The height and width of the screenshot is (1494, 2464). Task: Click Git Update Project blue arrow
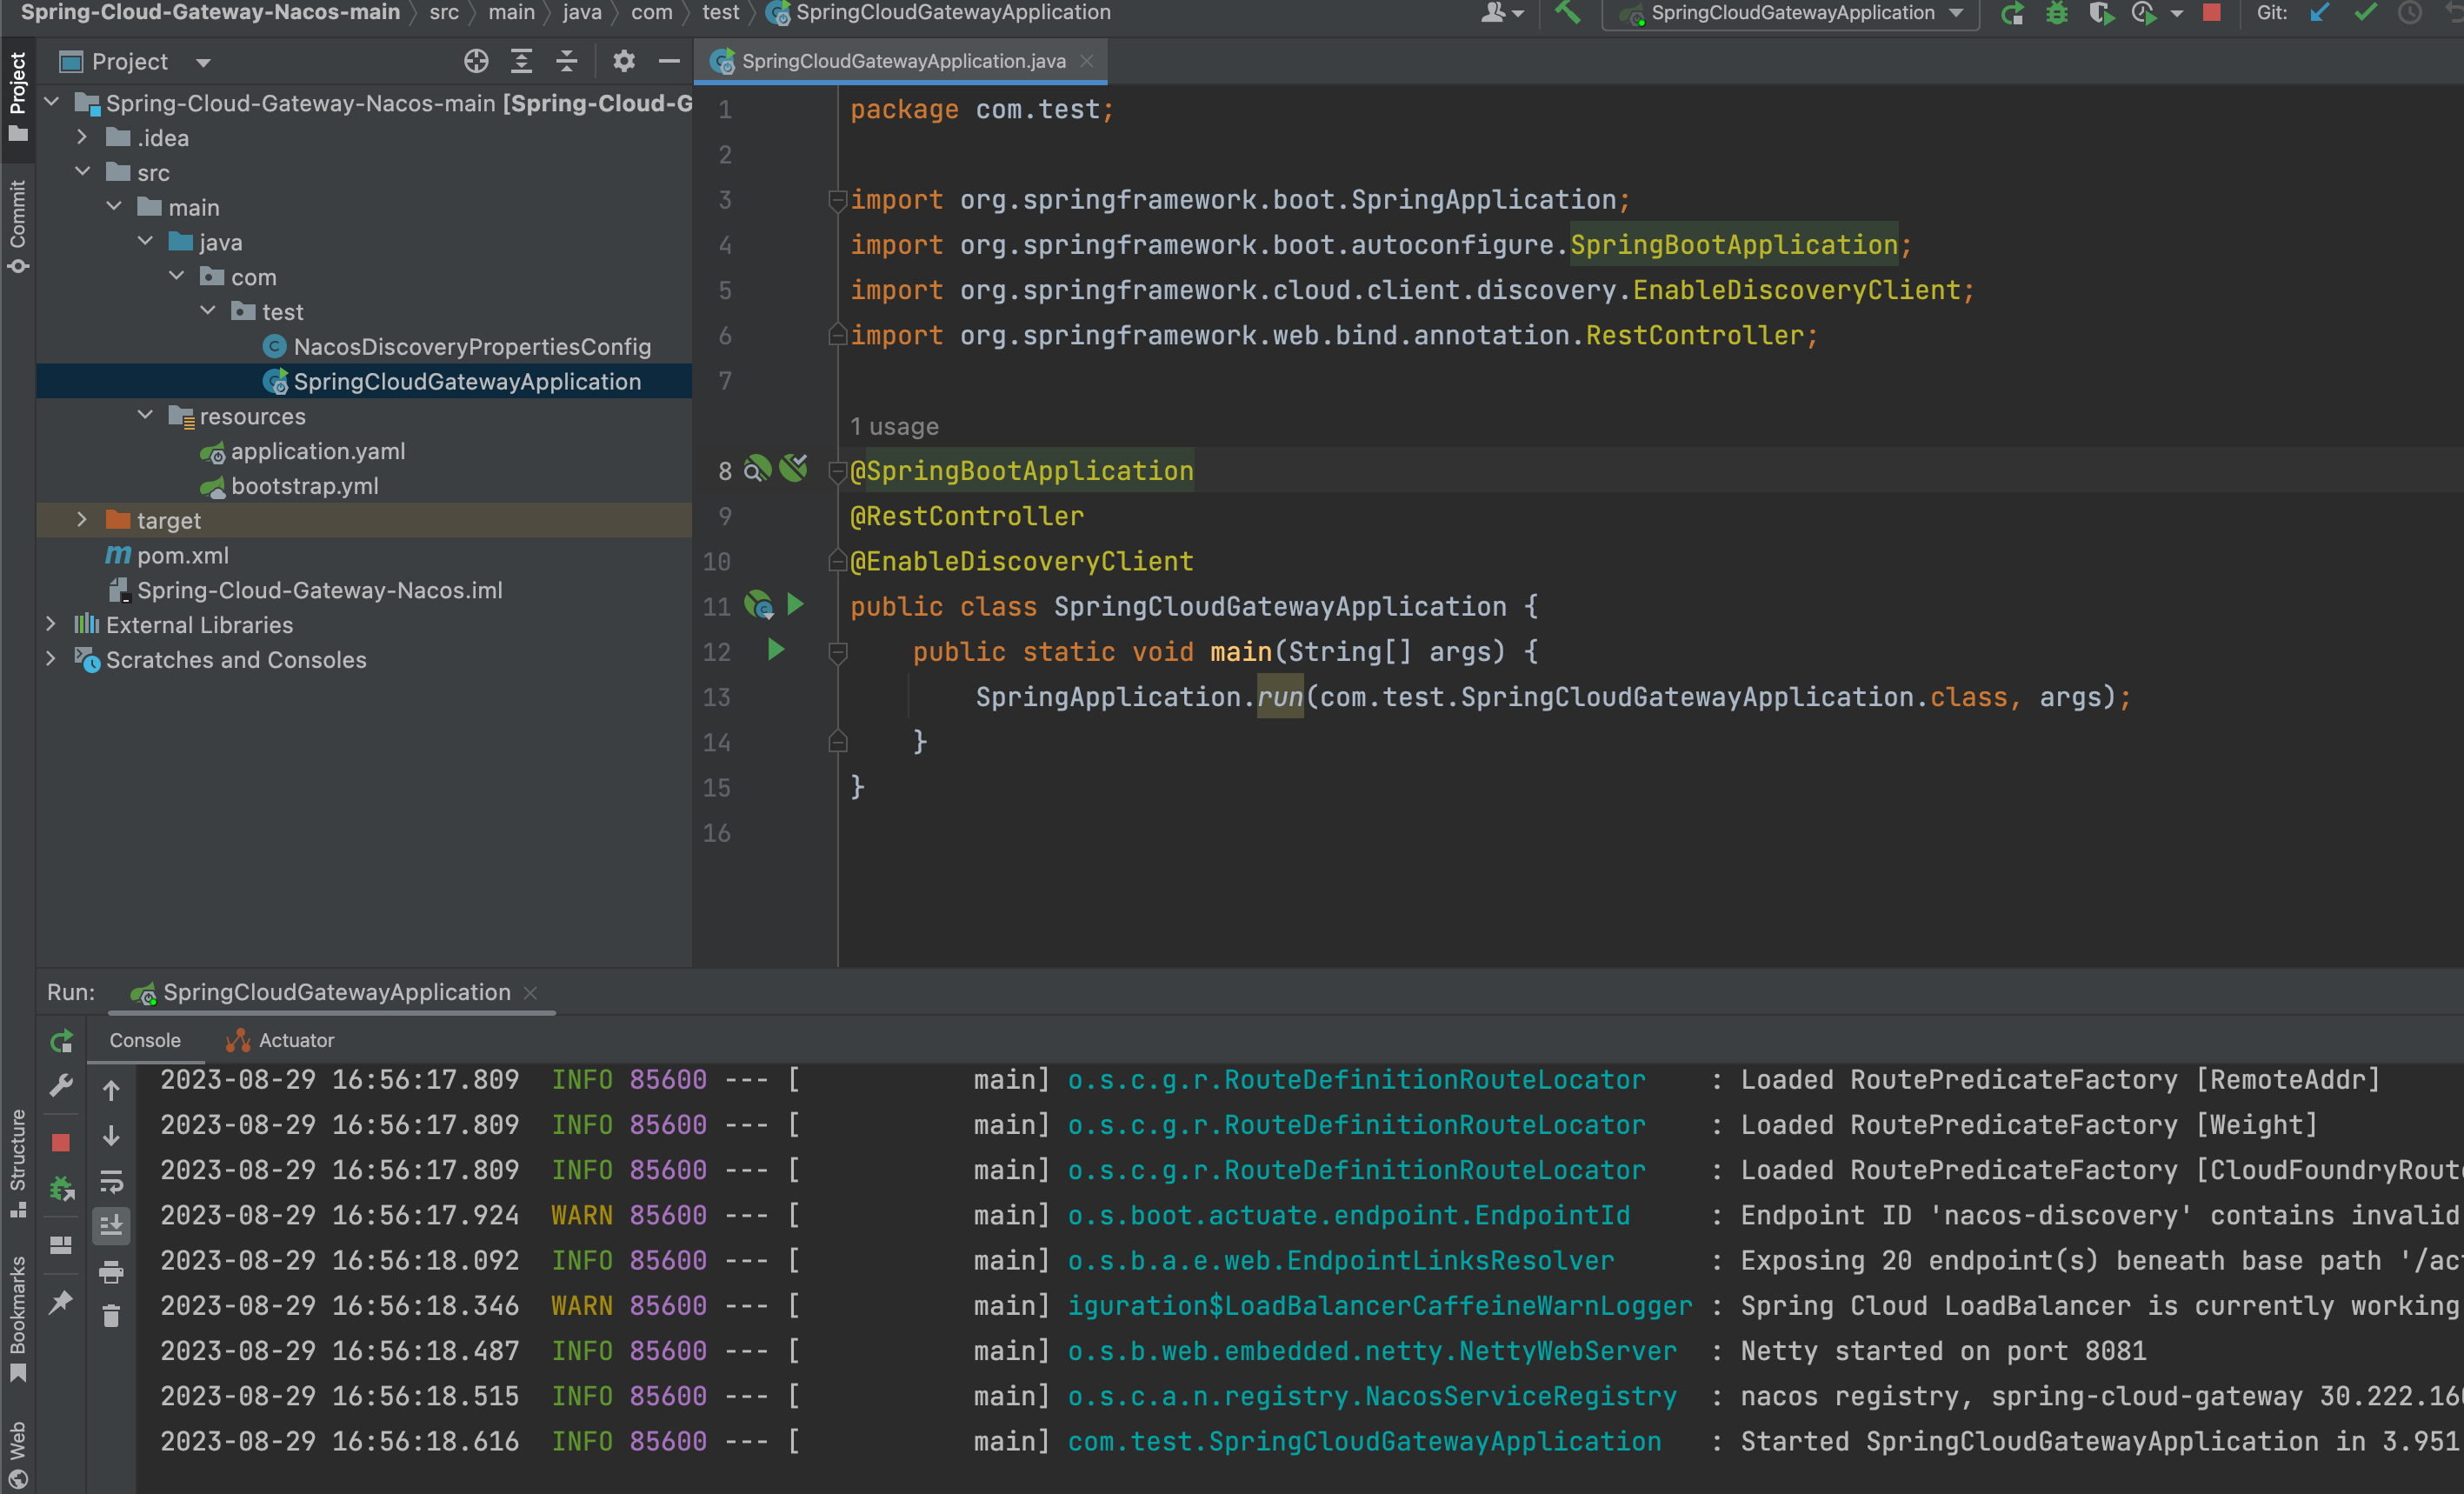tap(2319, 13)
